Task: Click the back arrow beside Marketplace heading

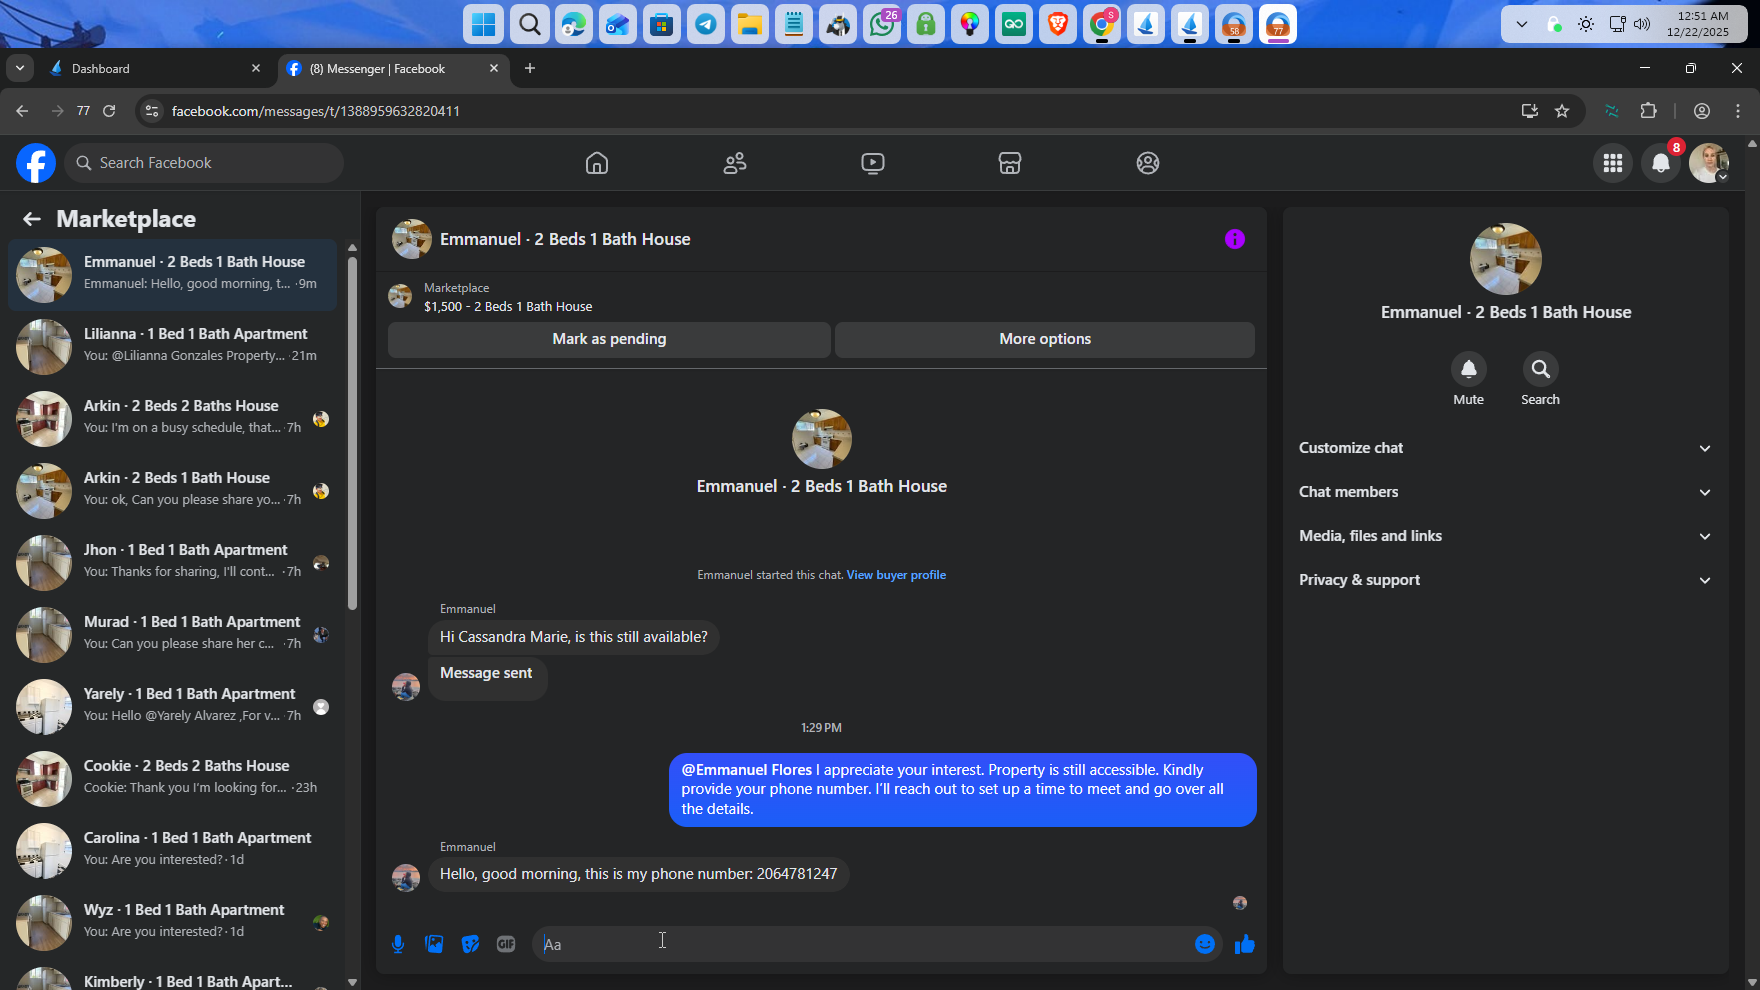Action: point(32,219)
